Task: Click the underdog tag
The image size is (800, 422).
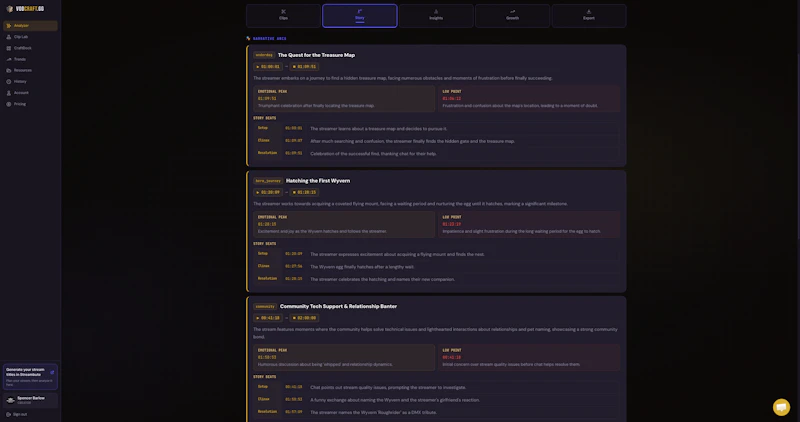Action: click(264, 55)
